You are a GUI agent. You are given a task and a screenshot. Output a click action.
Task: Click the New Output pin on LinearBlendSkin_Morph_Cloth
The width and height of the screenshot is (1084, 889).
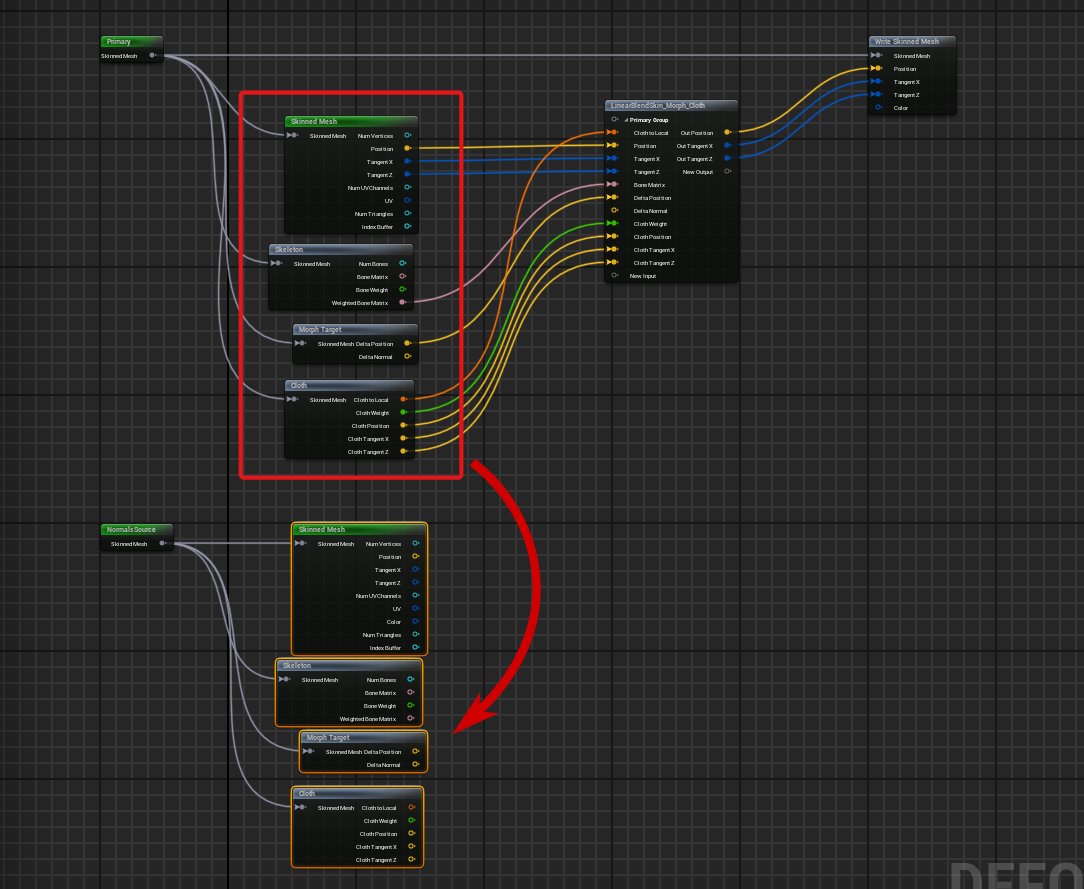pos(727,172)
